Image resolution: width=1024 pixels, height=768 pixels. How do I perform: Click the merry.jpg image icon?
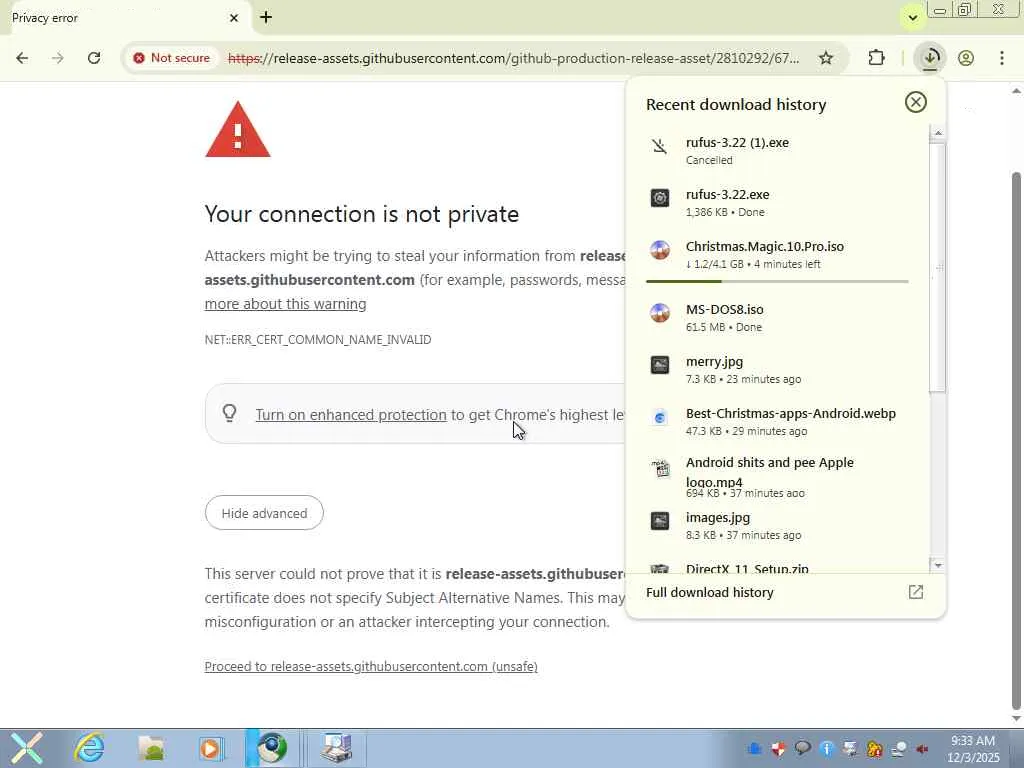coord(660,364)
